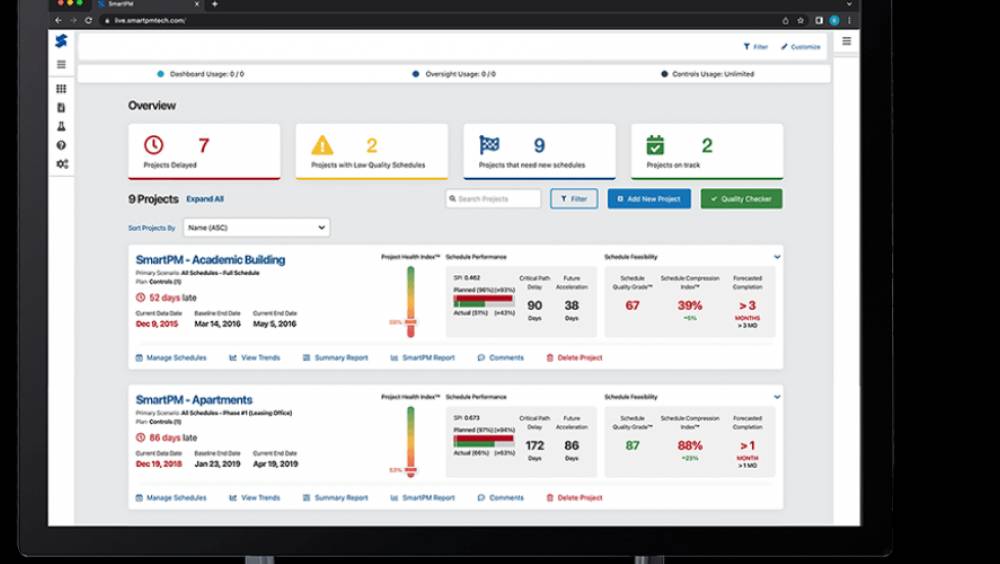Click the red clock Projects Delayed icon
The image size is (1000, 564).
[153, 145]
